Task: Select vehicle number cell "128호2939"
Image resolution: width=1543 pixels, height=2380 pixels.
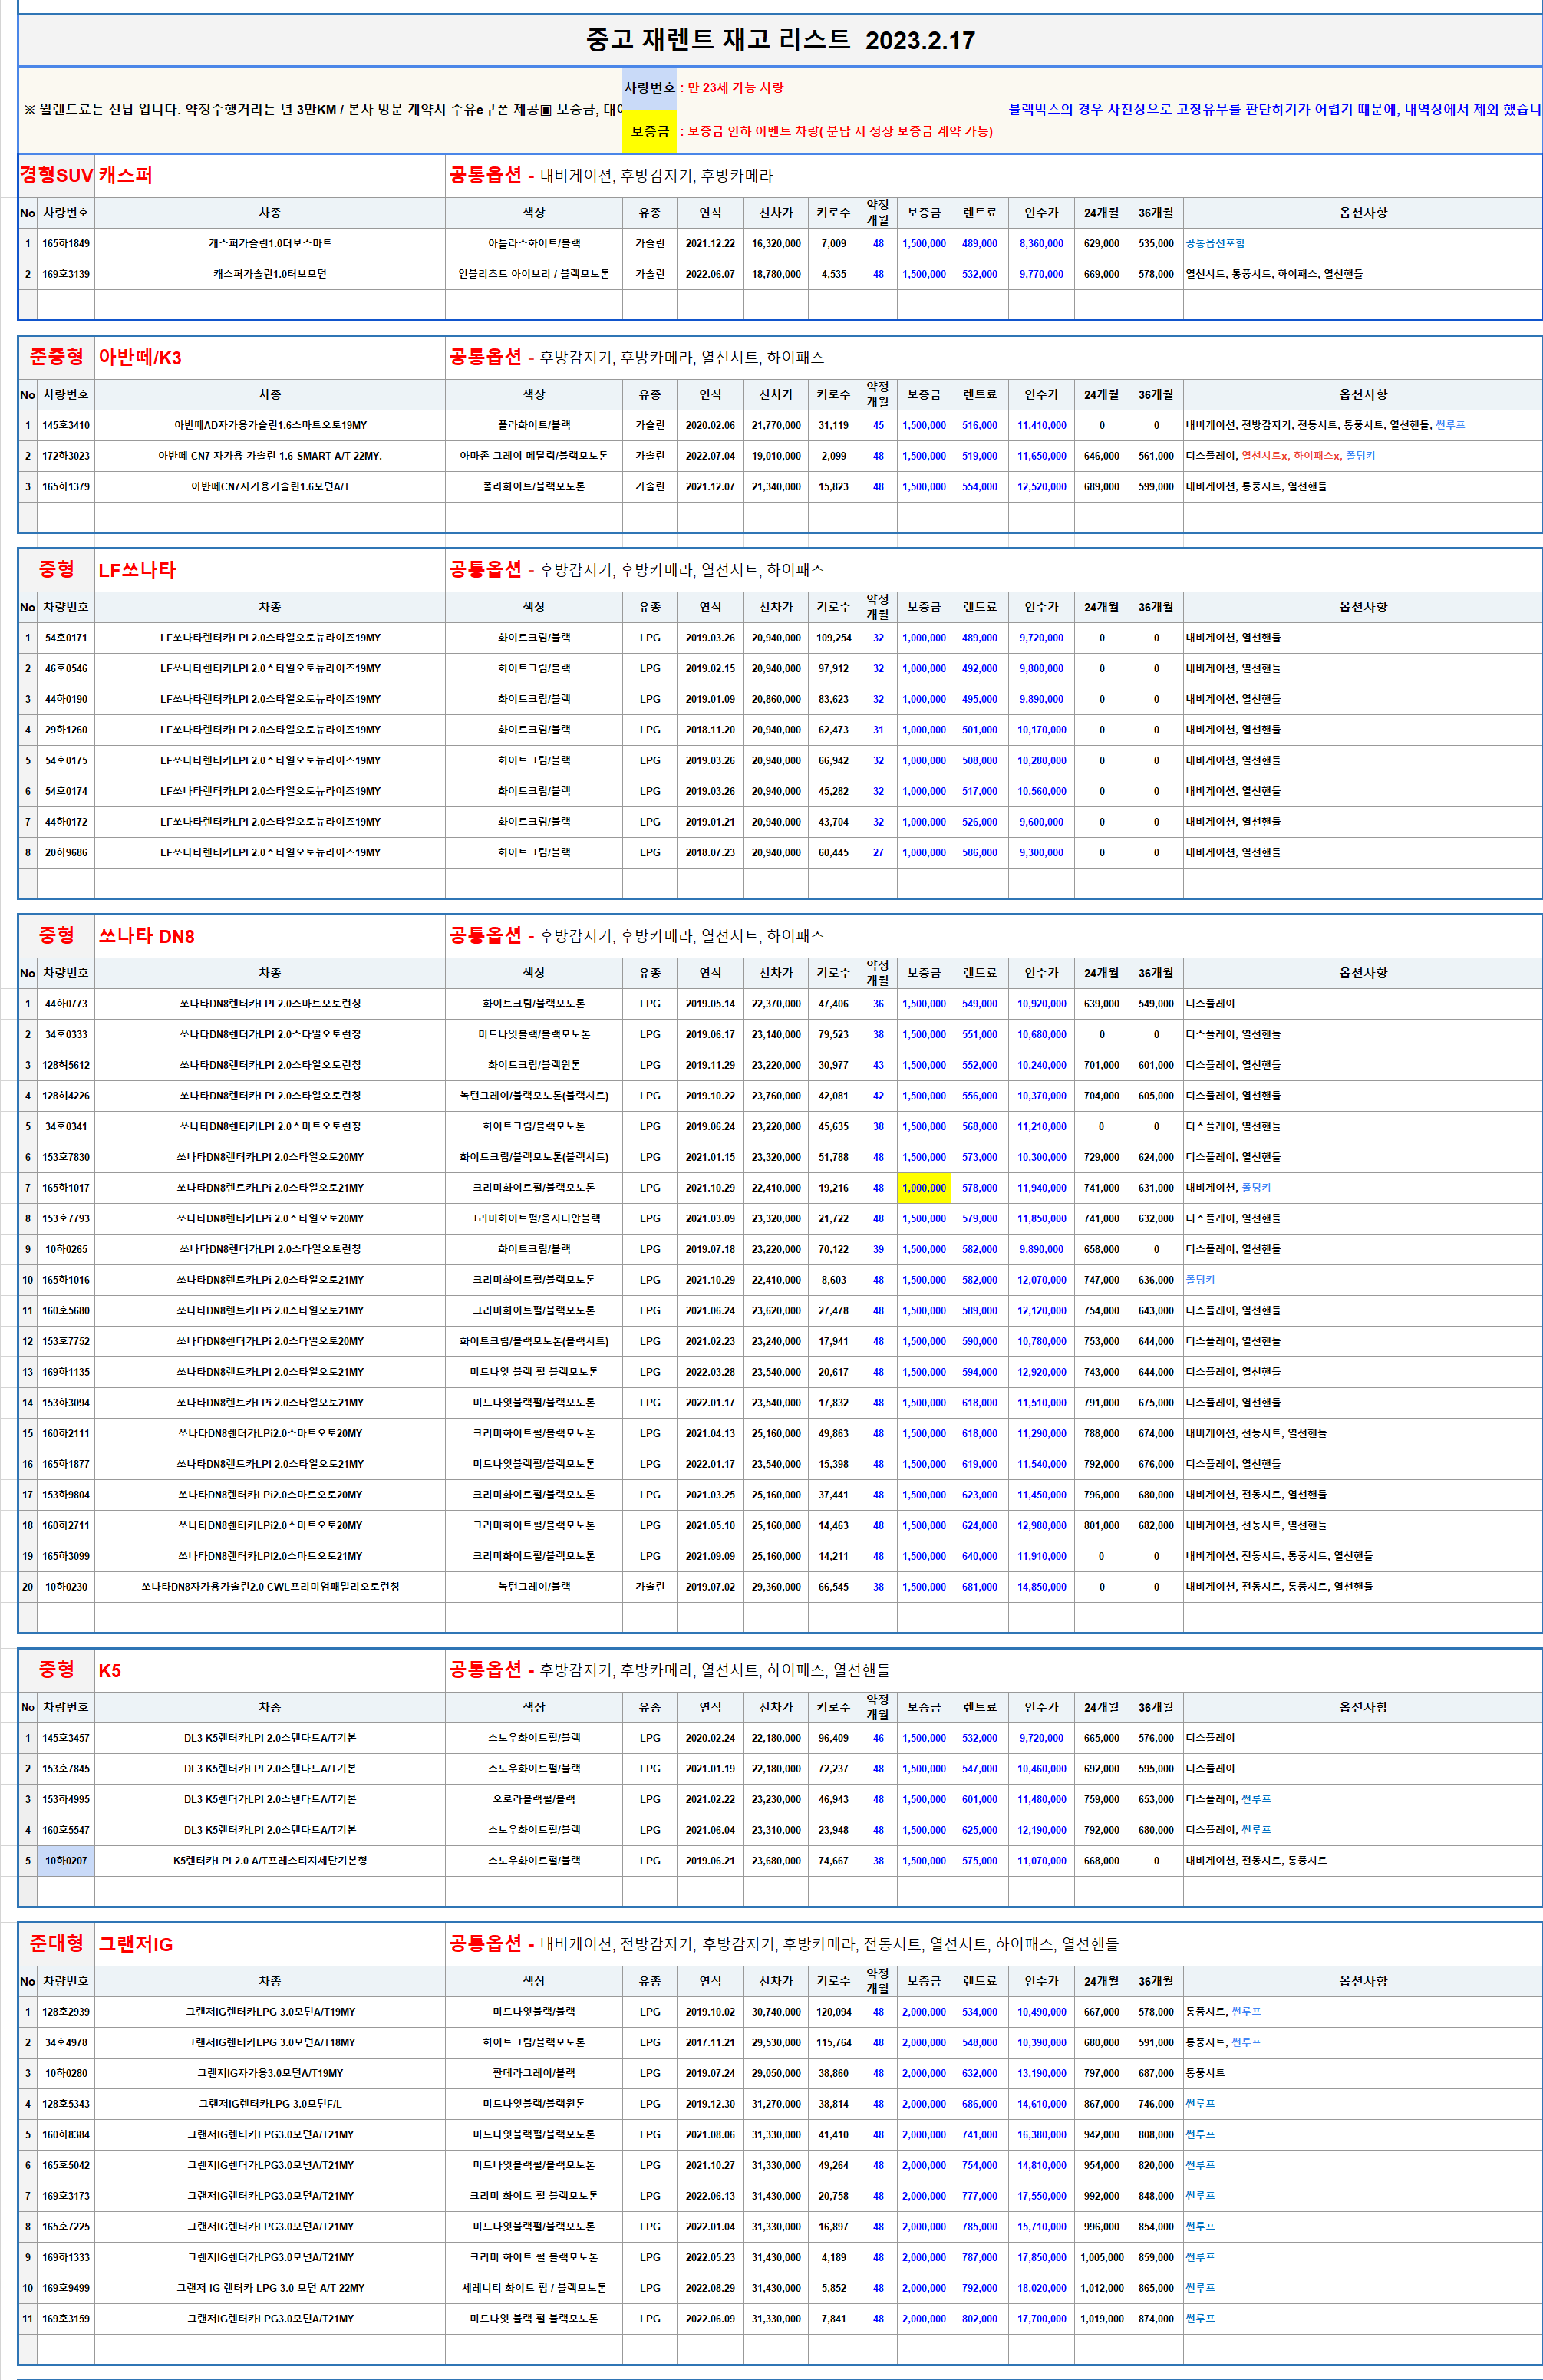Action: coord(66,2012)
